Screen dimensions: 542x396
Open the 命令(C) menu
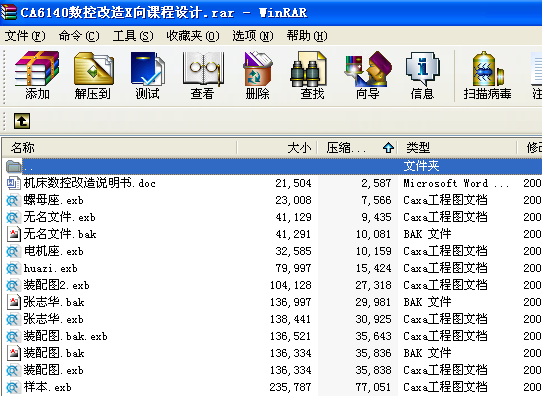pyautogui.click(x=79, y=36)
